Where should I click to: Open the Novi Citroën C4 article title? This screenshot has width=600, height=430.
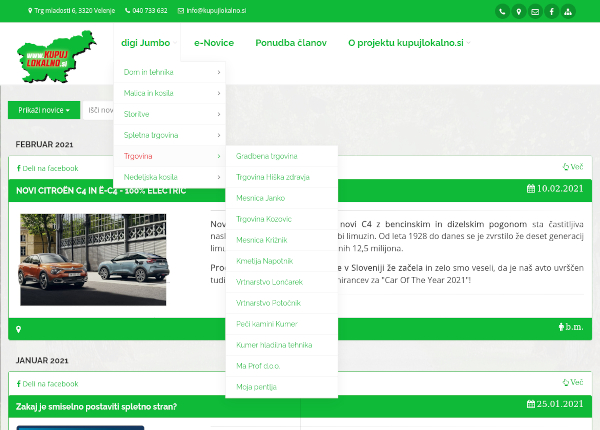click(101, 191)
